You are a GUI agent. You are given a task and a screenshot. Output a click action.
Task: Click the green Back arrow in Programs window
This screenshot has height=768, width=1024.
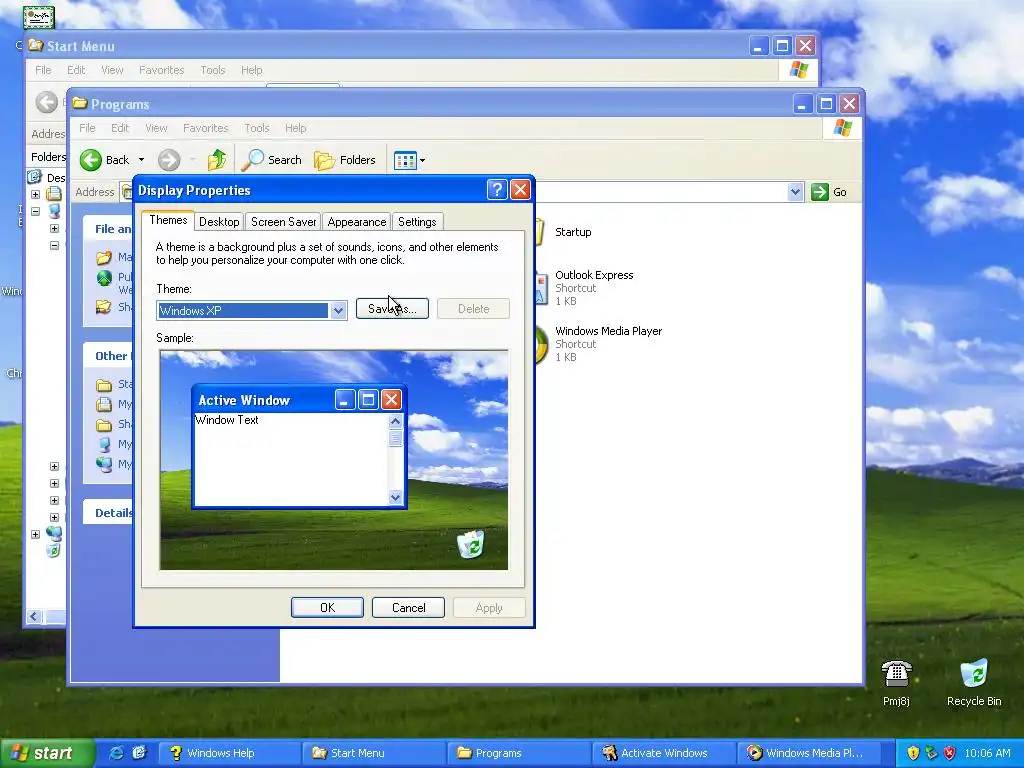click(x=91, y=160)
